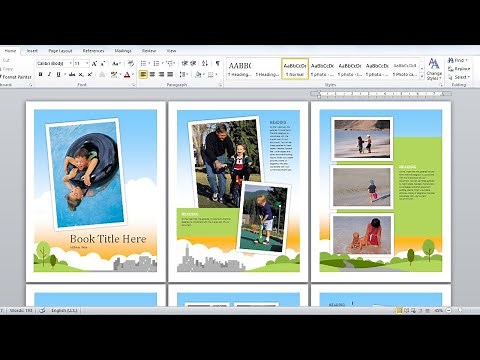Click the Zoom Out minus button
480x360 pixels.
(449, 310)
